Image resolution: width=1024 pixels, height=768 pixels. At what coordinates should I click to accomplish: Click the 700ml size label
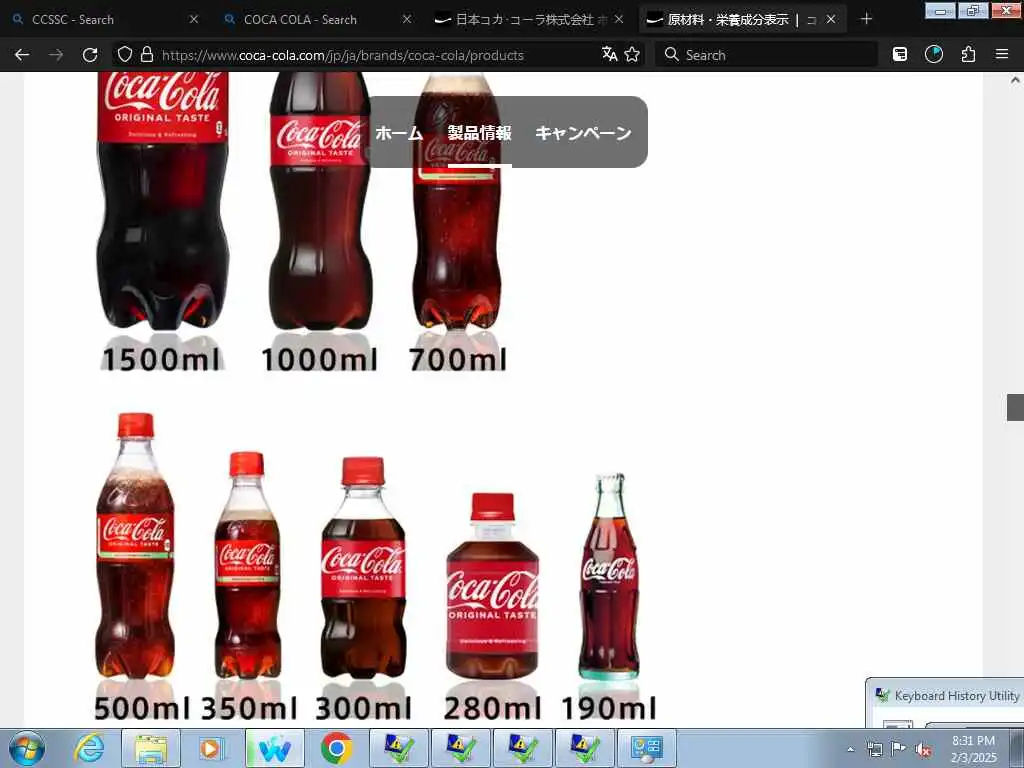(x=458, y=359)
